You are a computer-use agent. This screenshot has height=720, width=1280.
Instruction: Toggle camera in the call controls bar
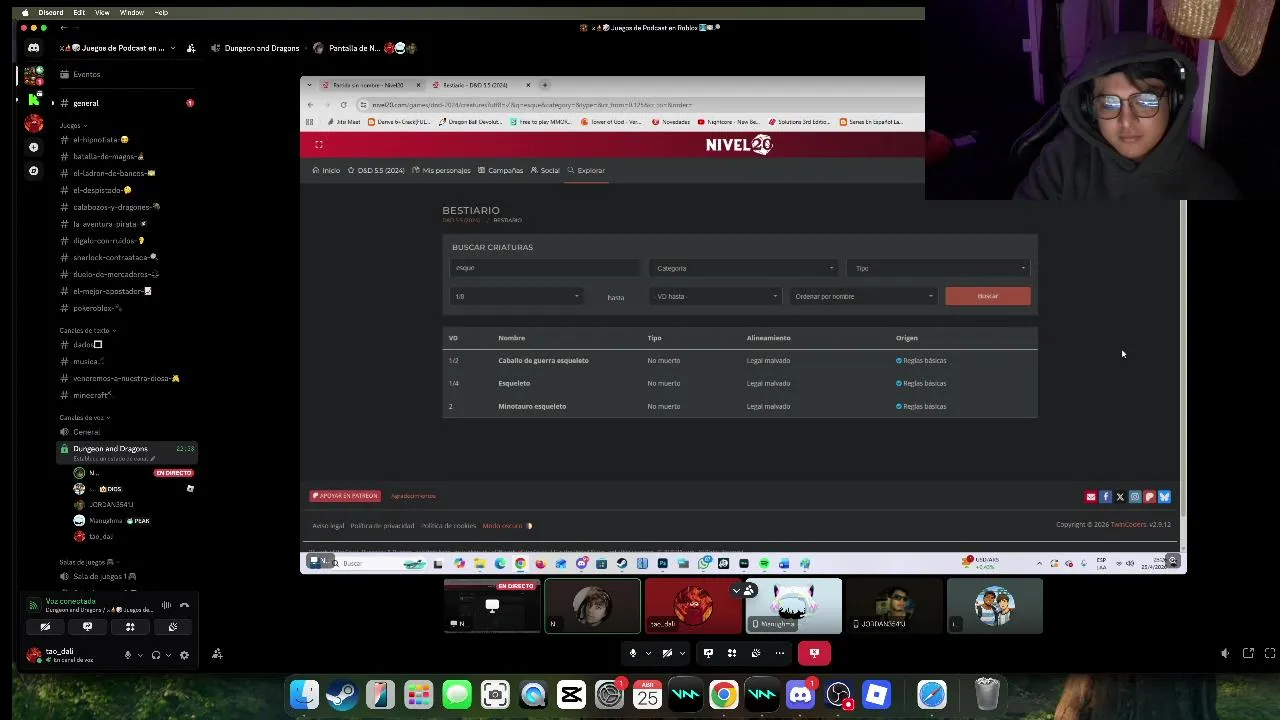pos(667,653)
